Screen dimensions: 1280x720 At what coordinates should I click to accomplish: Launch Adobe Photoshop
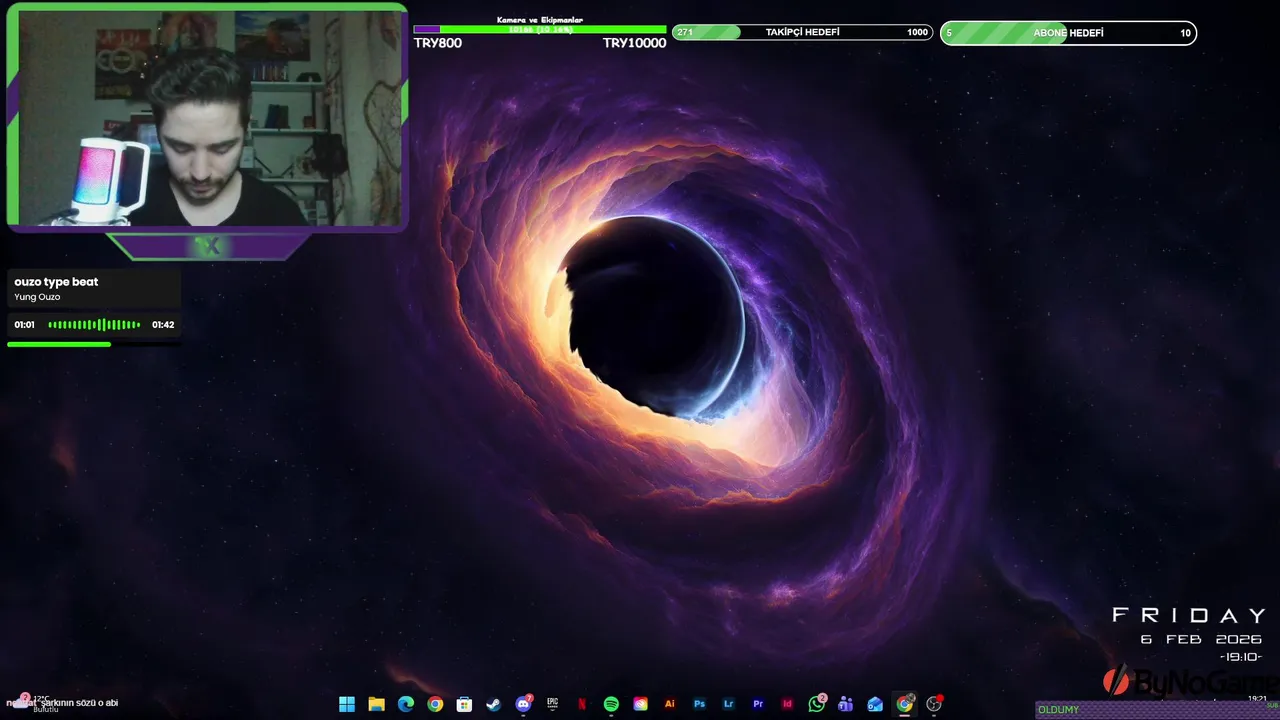[x=699, y=704]
